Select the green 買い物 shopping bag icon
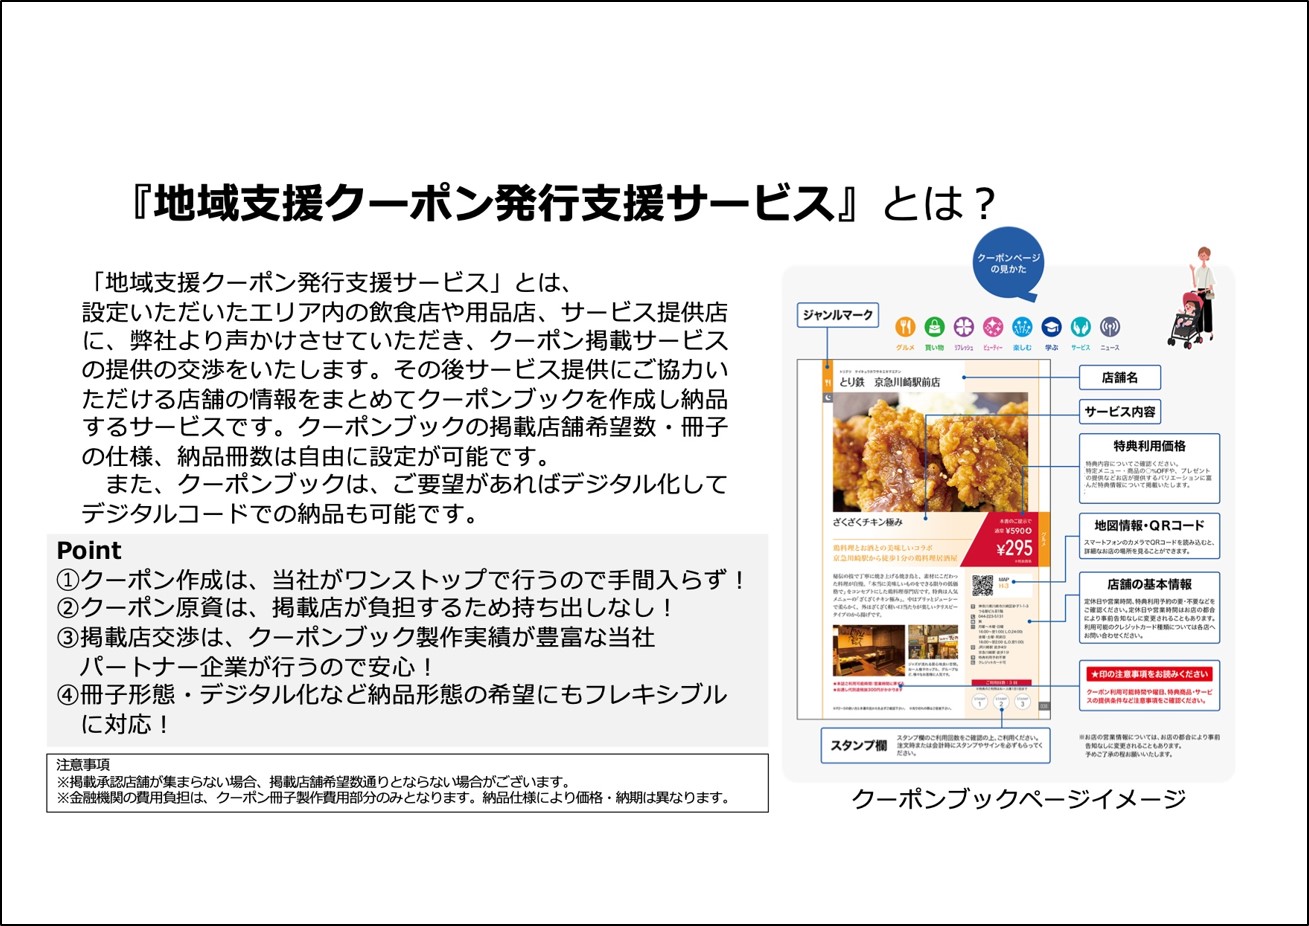The width and height of the screenshot is (1309, 926). click(x=934, y=327)
